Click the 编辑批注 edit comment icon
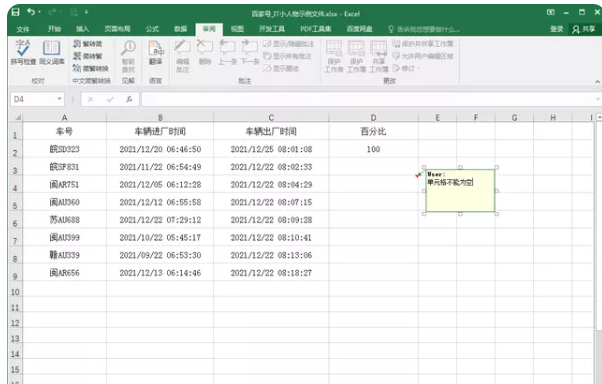The width and height of the screenshot is (602, 384). click(182, 56)
